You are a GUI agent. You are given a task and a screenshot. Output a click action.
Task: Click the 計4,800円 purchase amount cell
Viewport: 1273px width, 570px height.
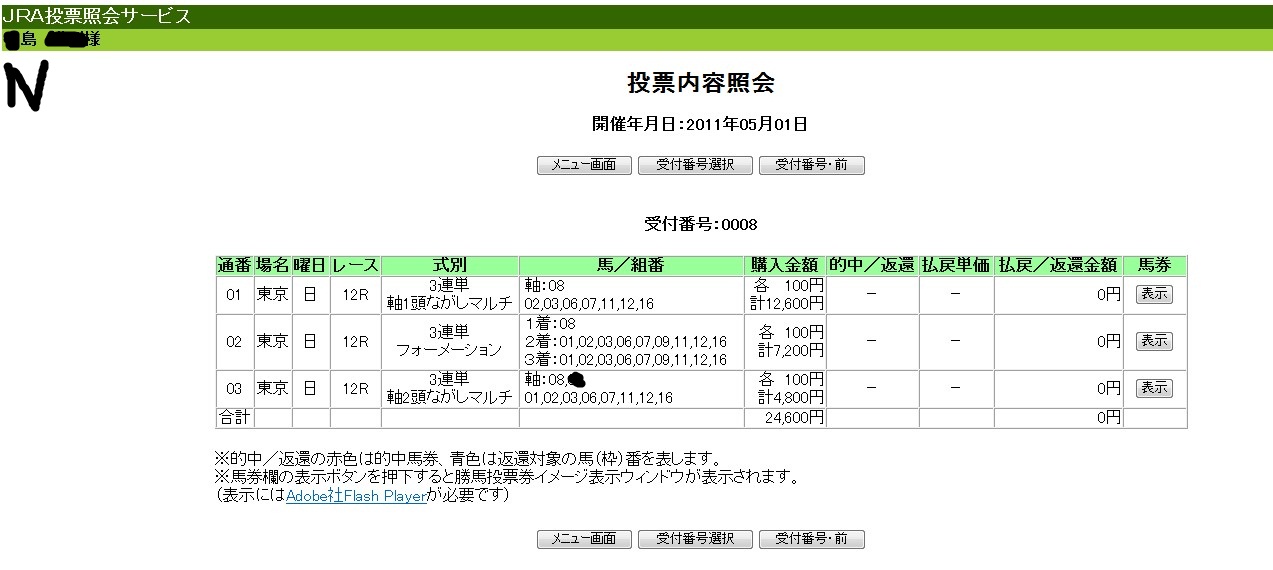(785, 389)
